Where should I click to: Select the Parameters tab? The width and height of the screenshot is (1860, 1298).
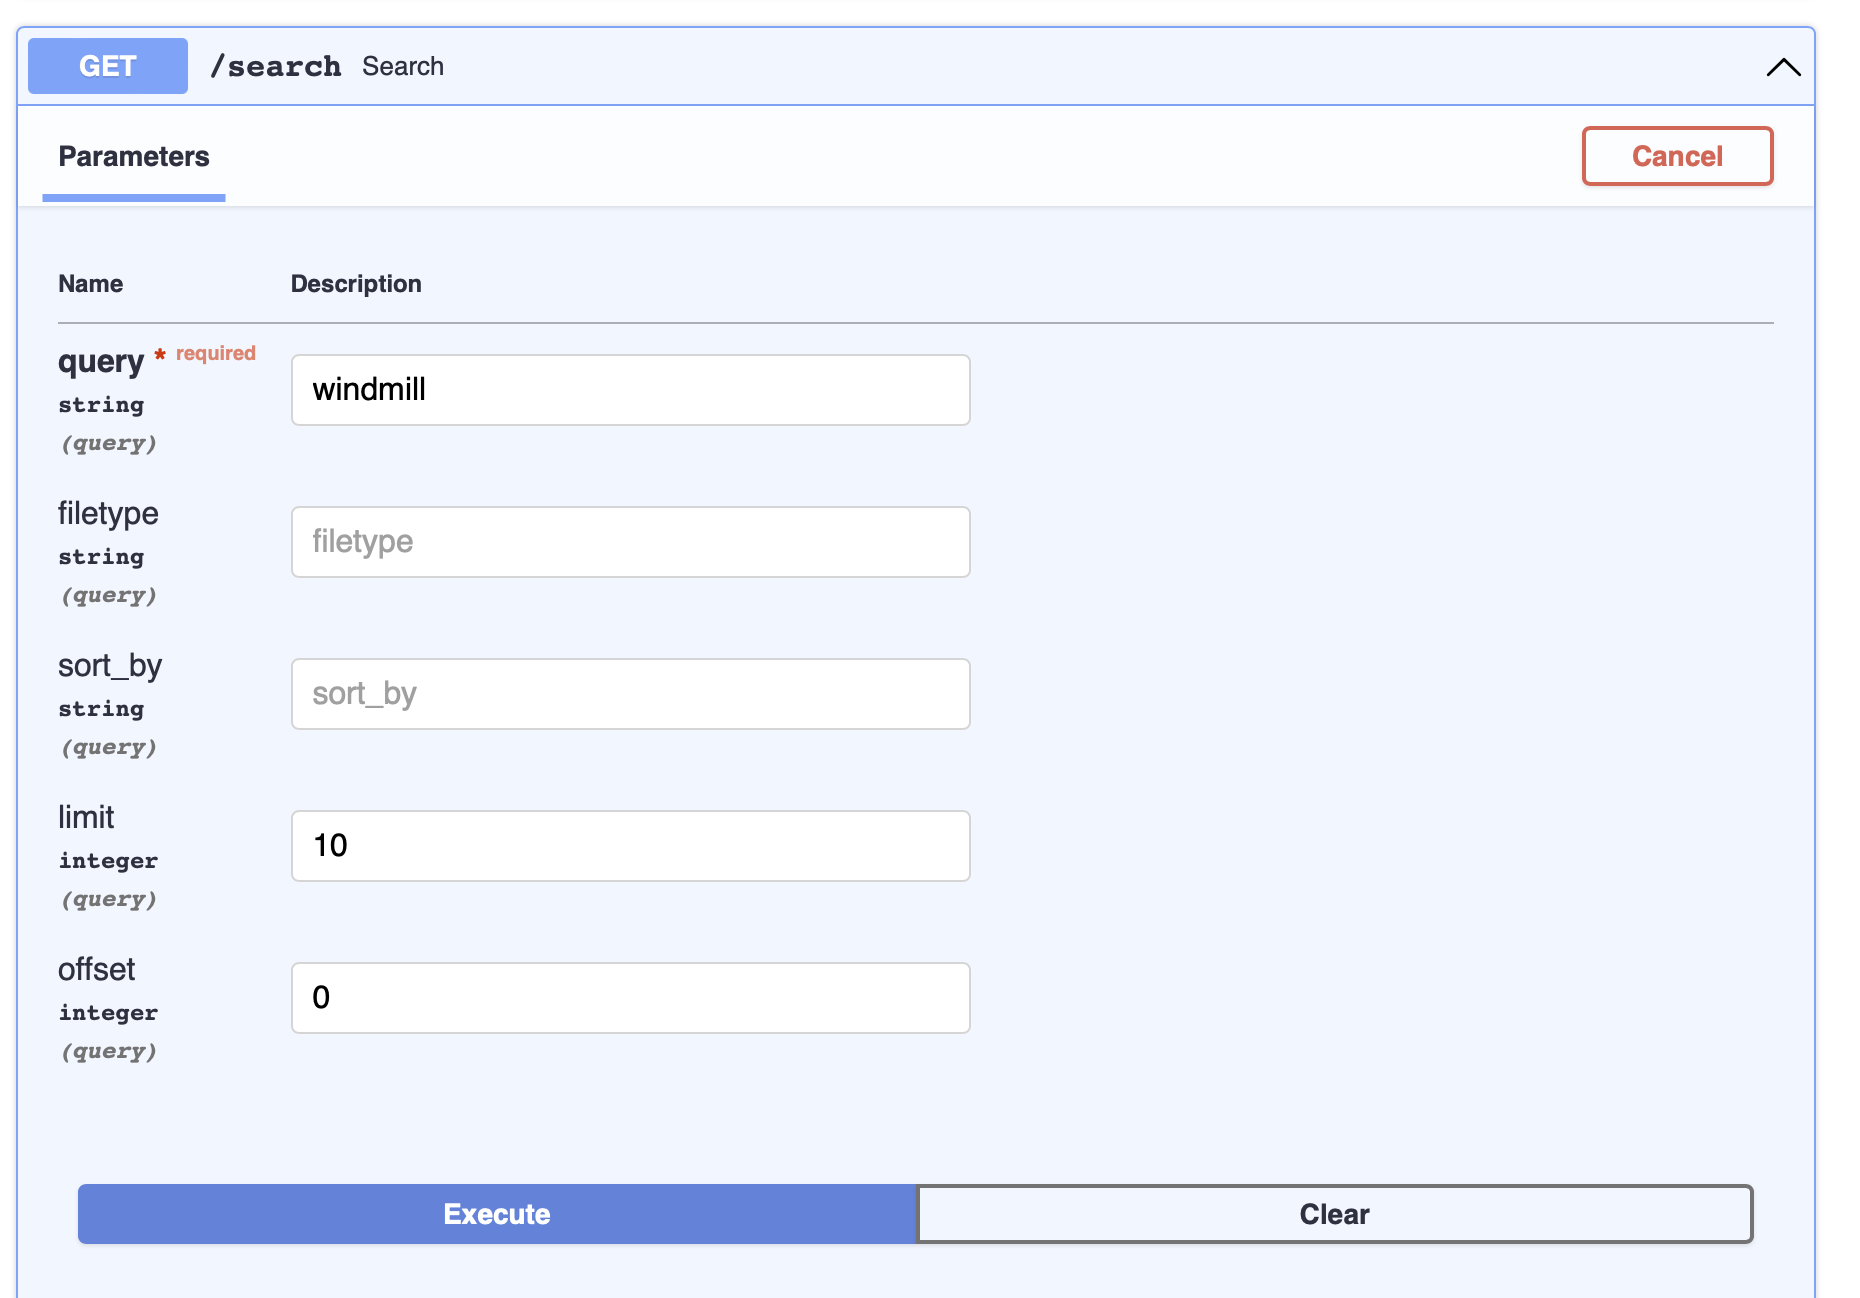tap(134, 157)
